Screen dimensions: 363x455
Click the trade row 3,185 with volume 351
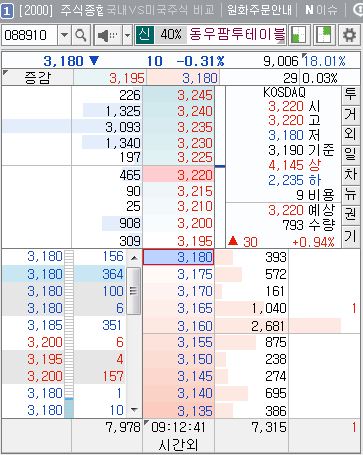tap(64, 325)
